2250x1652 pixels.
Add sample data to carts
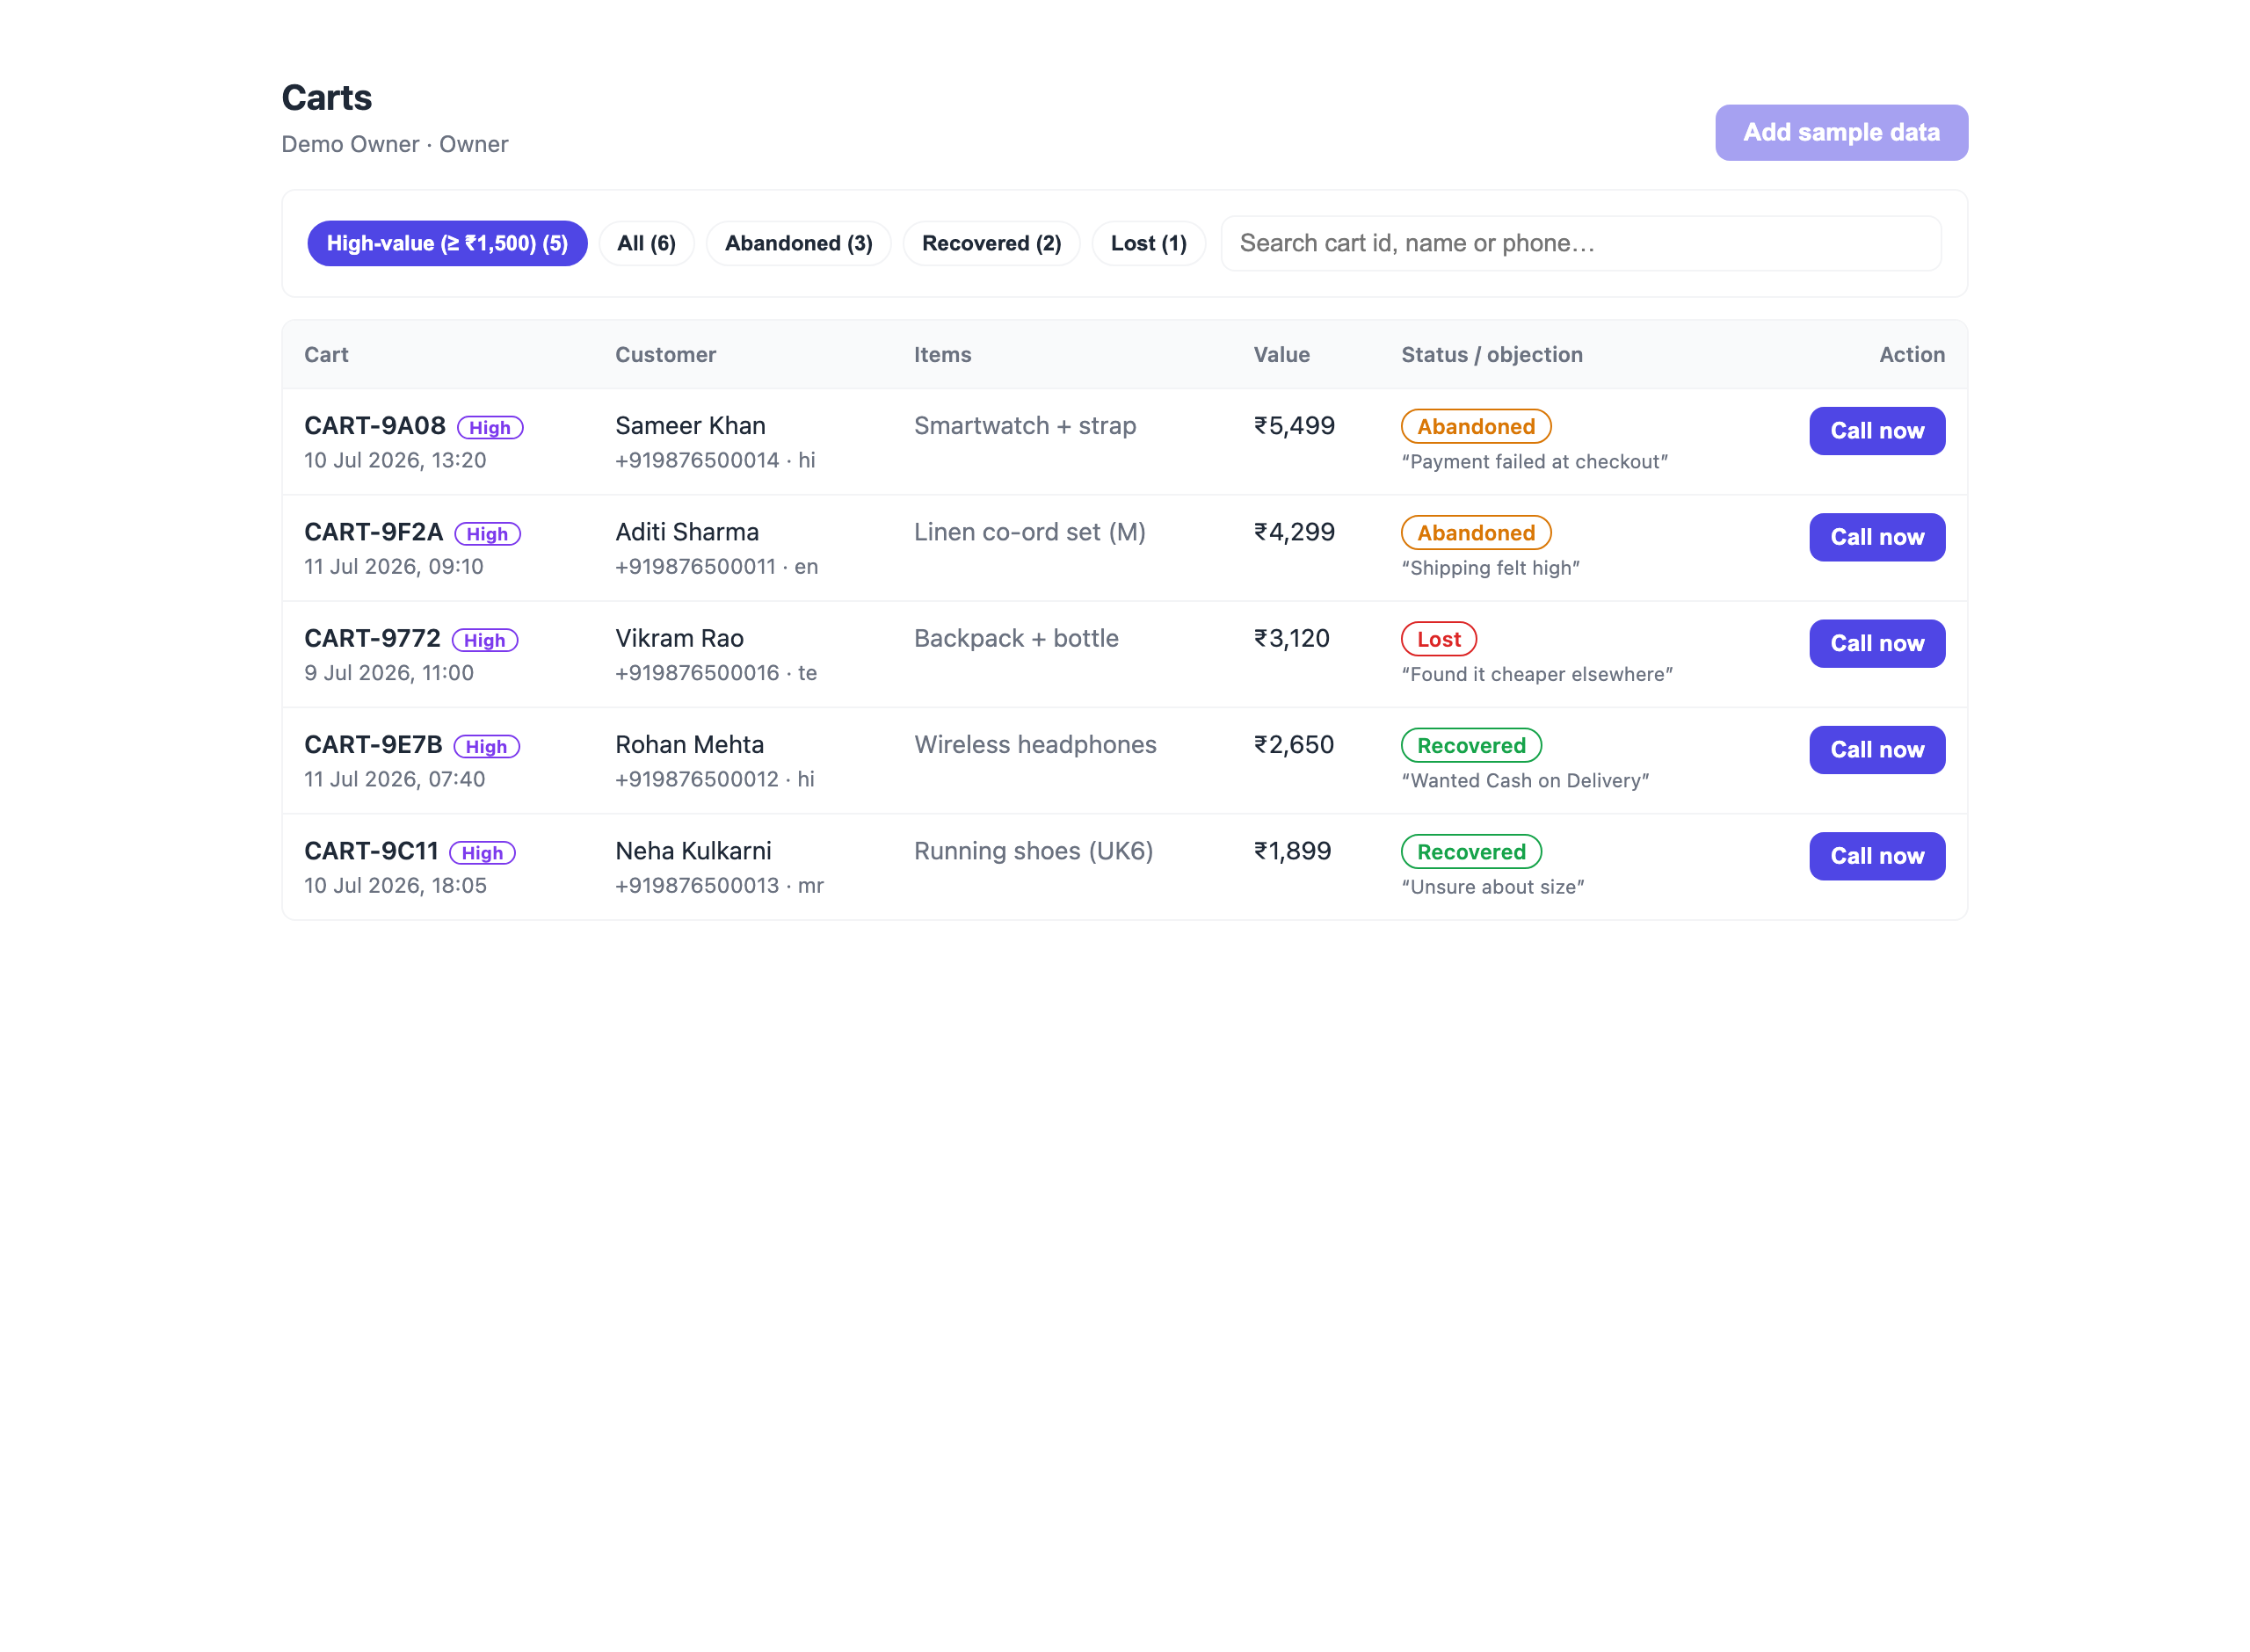click(1841, 132)
